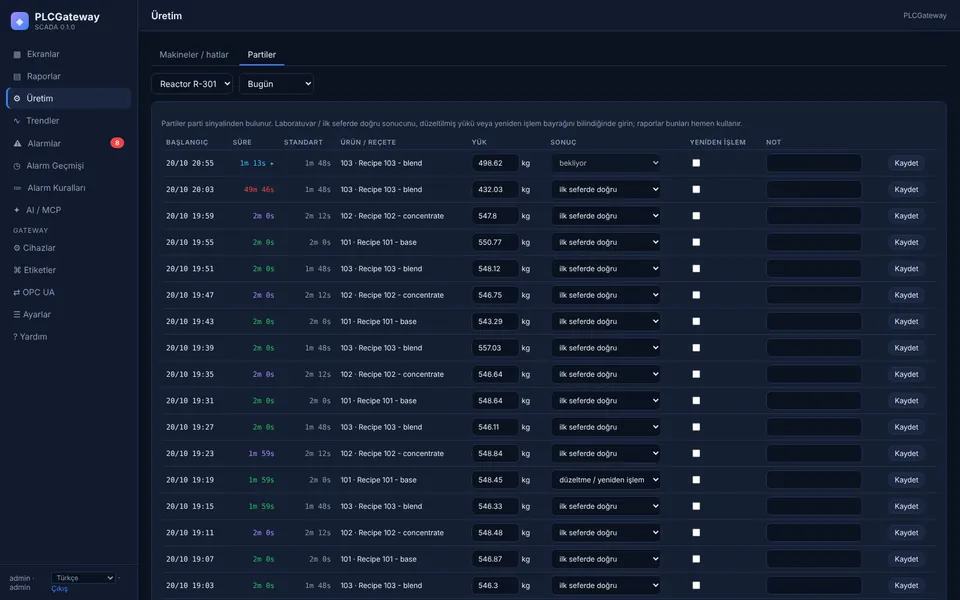Open Ekranlar via its sidebar icon

pyautogui.click(x=17, y=54)
